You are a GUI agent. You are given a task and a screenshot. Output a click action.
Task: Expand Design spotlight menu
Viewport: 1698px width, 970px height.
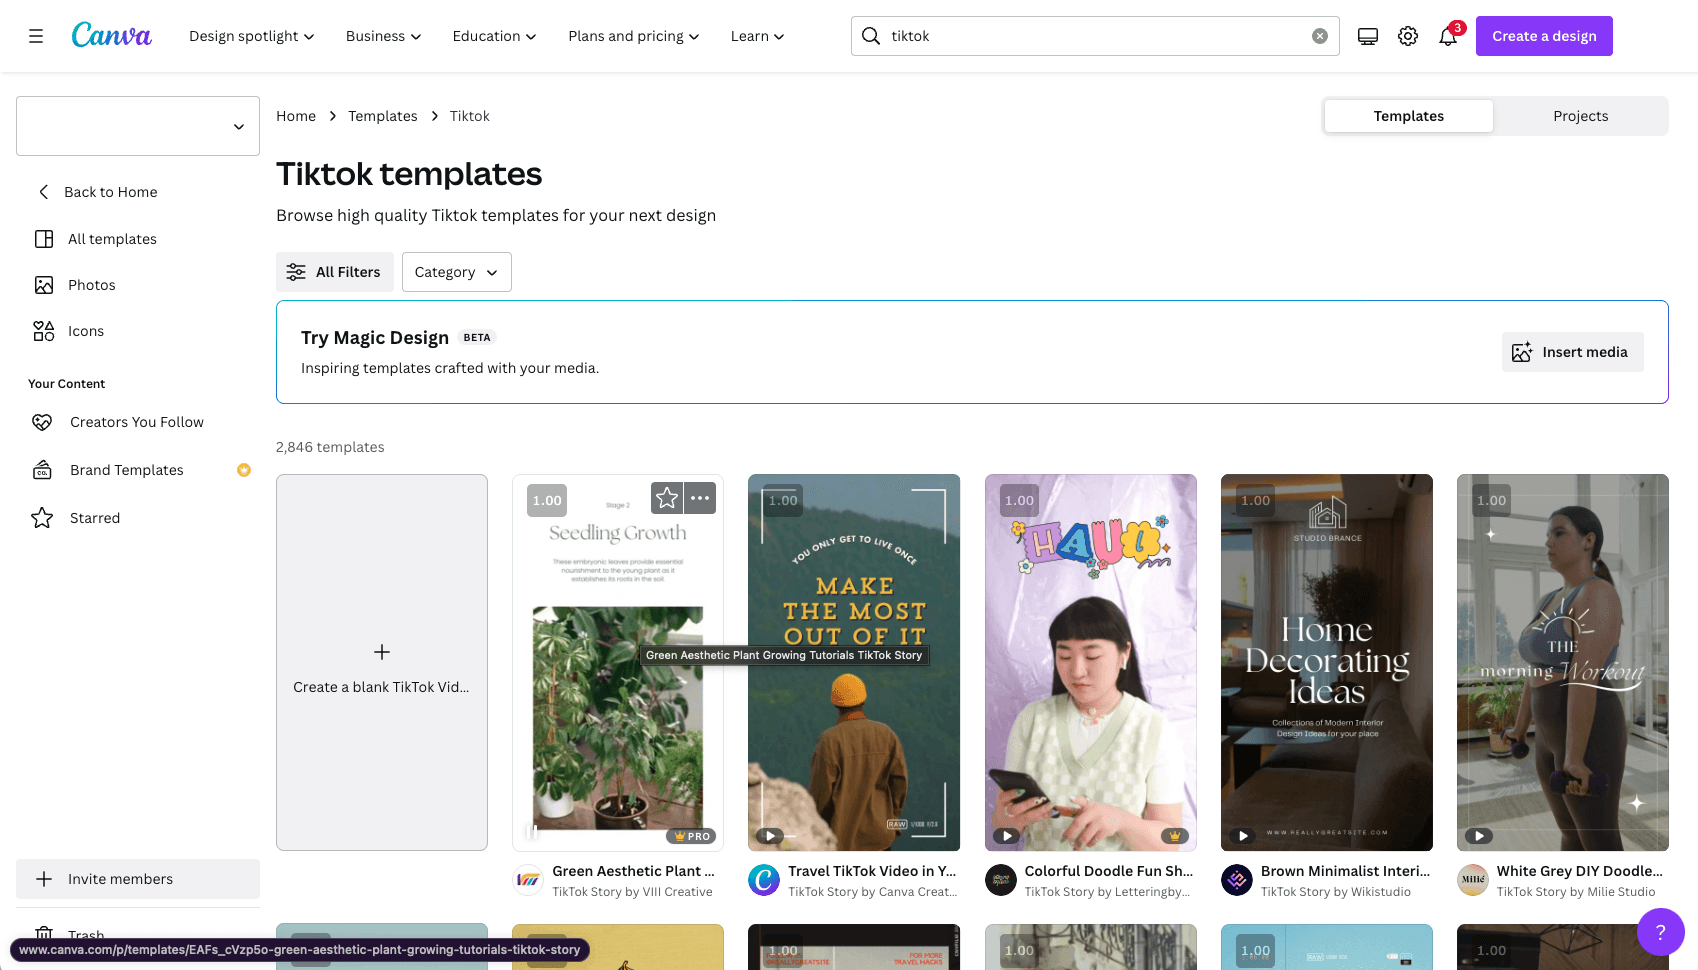[x=252, y=36]
